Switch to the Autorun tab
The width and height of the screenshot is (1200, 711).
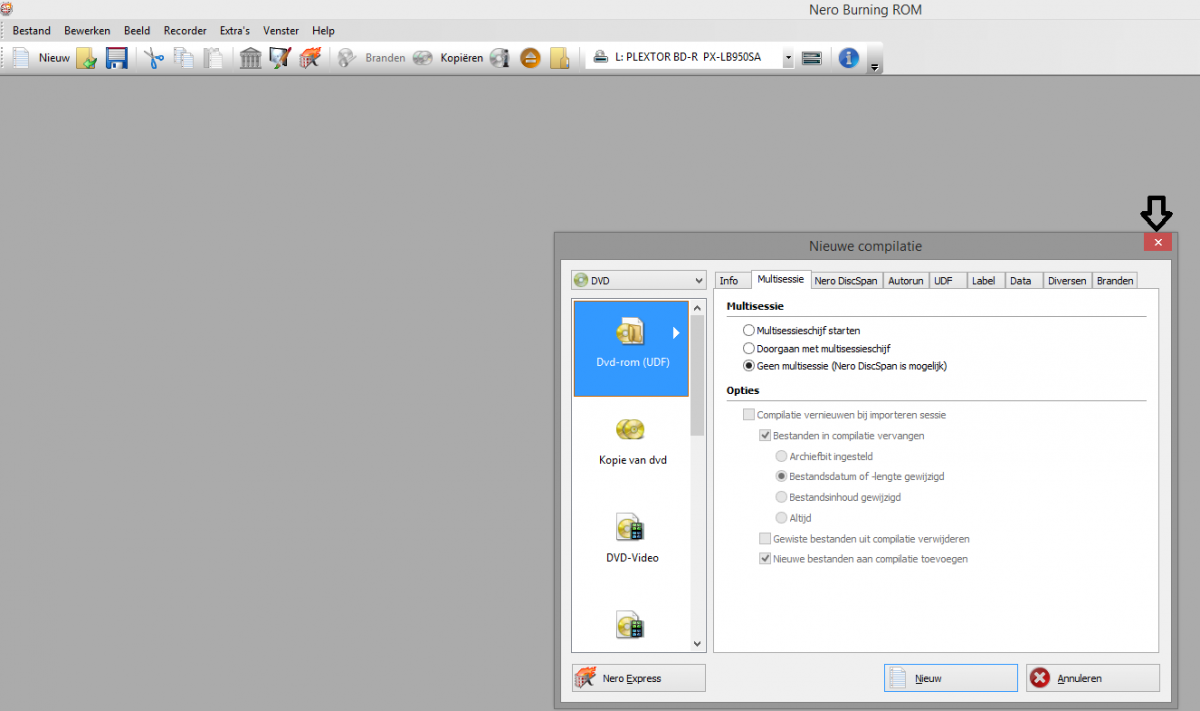(x=905, y=281)
